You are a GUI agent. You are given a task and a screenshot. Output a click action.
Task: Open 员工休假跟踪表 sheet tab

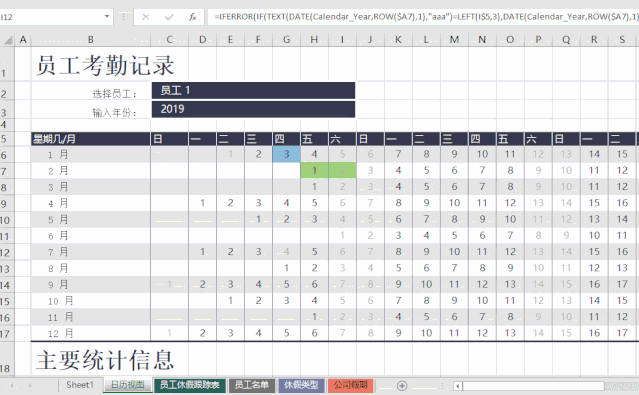189,385
